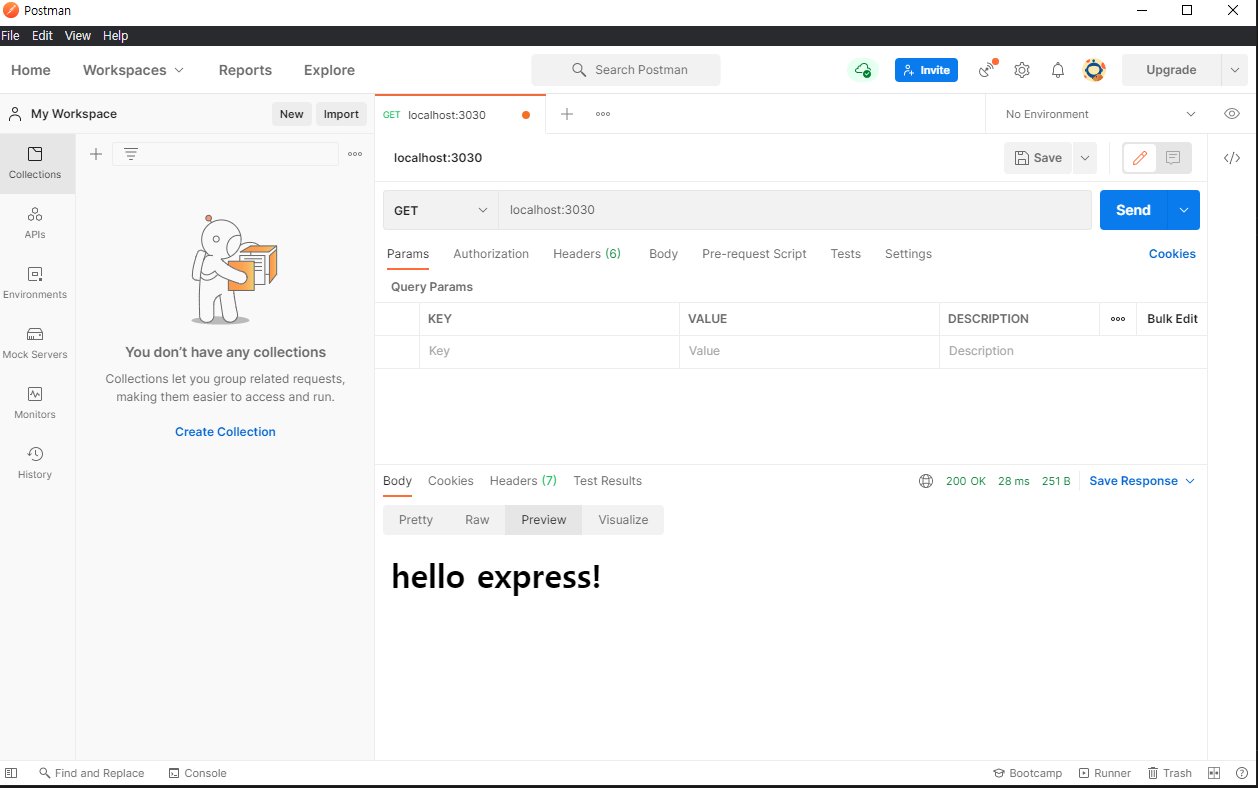Open query params column options ellipsis

pyautogui.click(x=1118, y=319)
